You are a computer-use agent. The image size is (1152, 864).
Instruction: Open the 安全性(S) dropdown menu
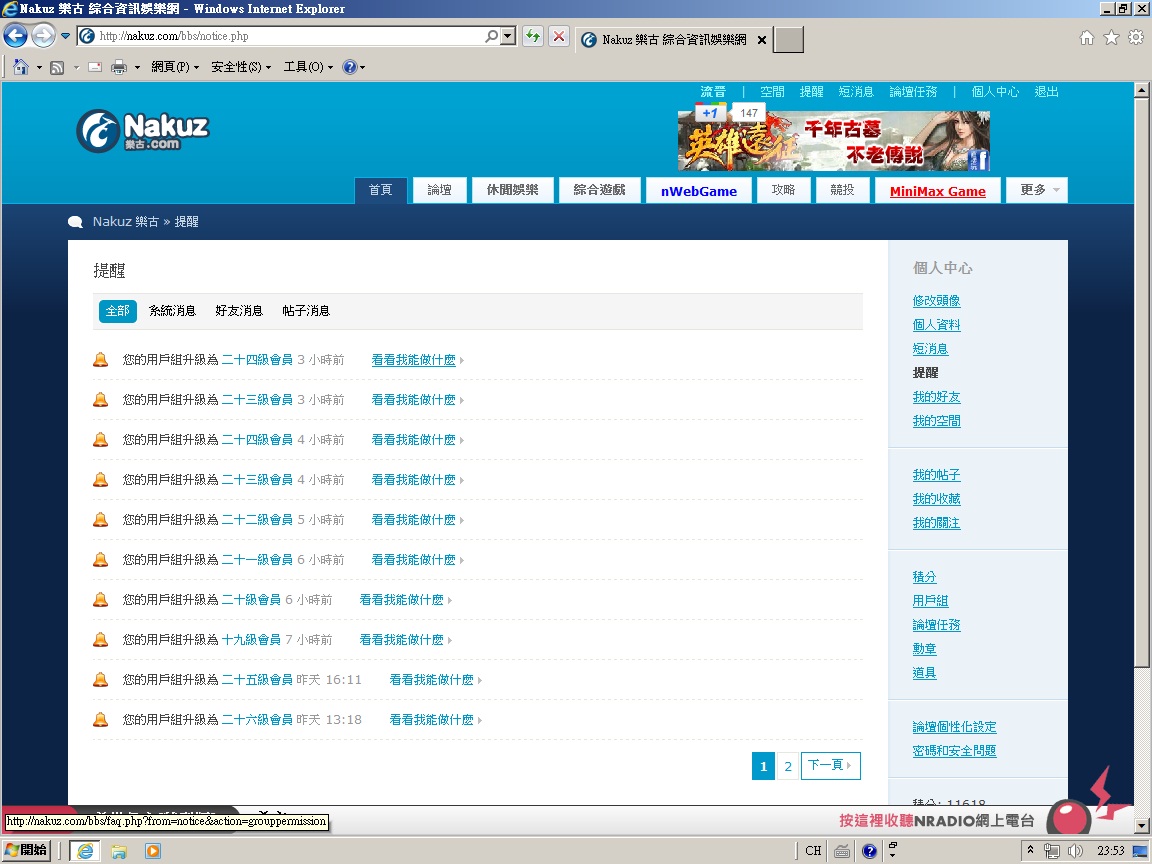point(240,67)
